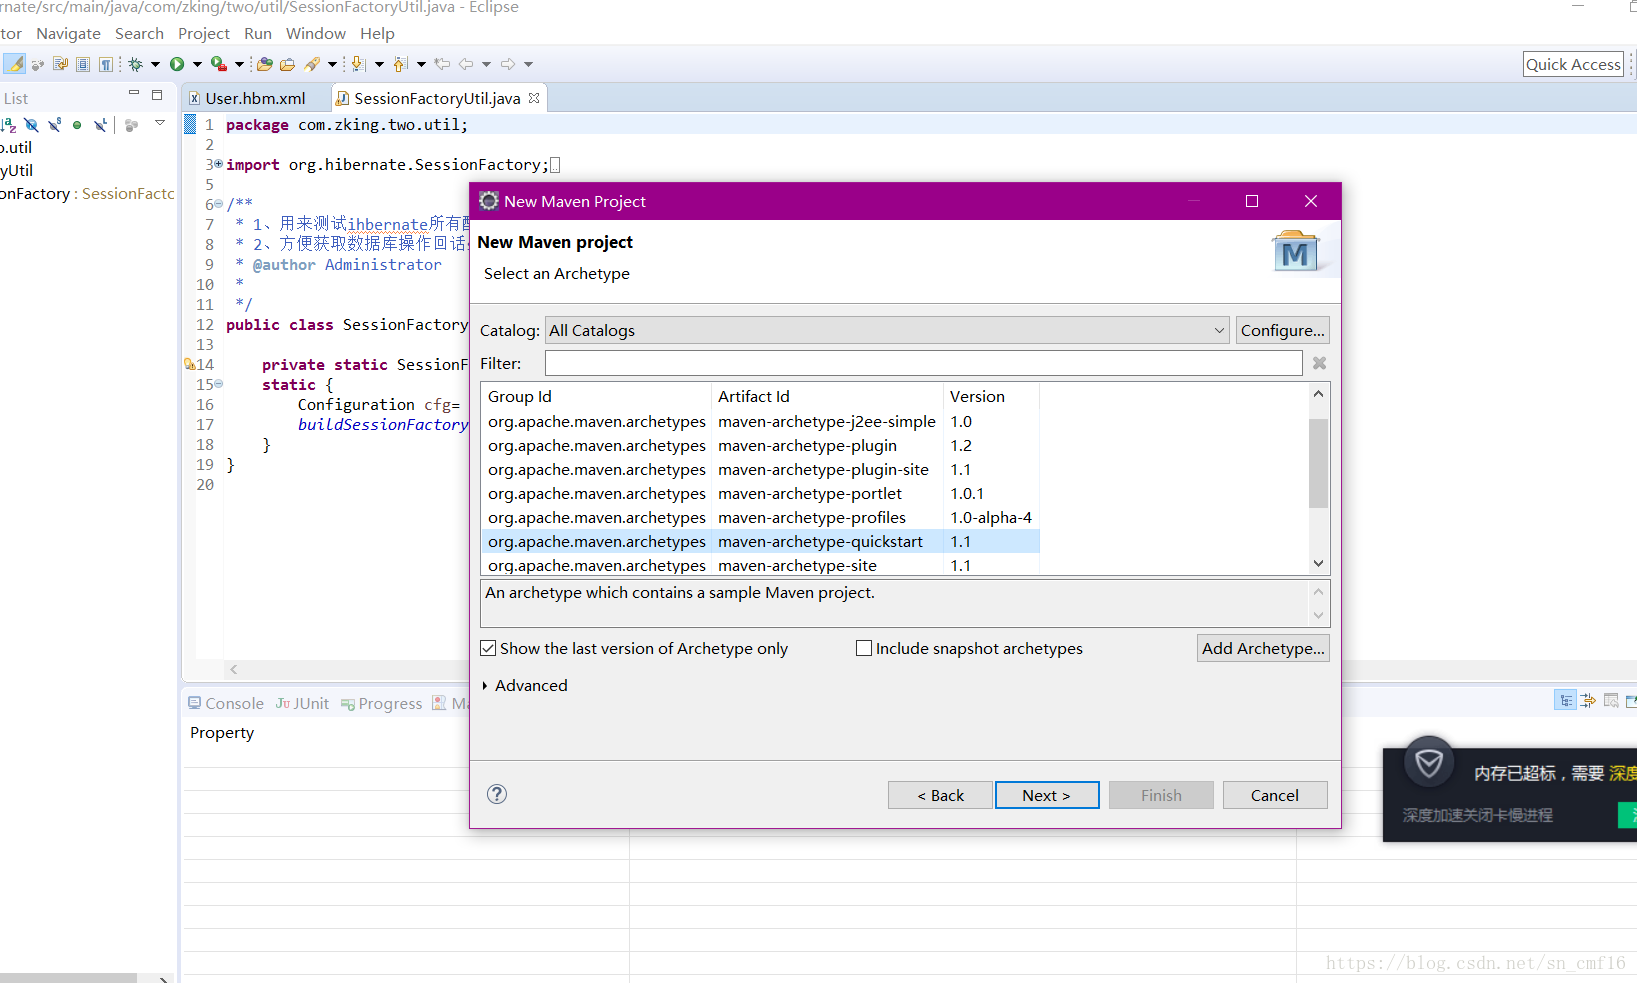Click Show Advanced Properties icon in Properties view

pyautogui.click(x=1588, y=700)
